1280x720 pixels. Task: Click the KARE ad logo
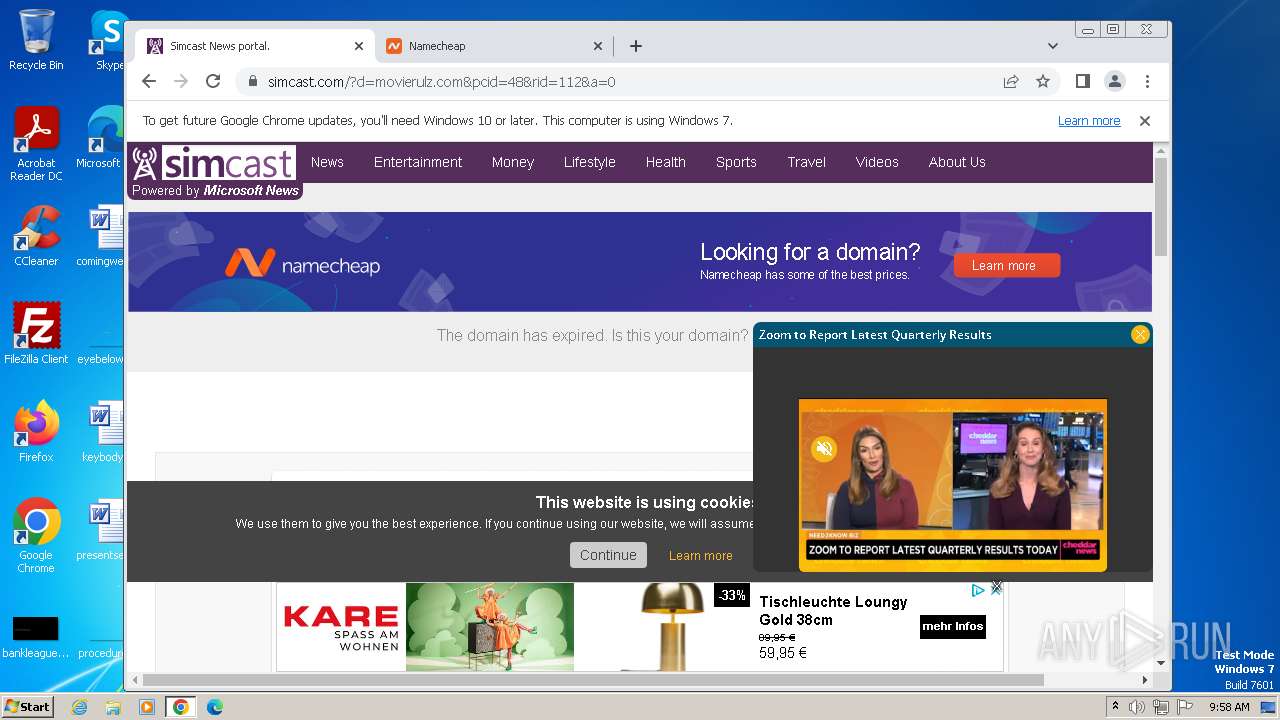point(341,627)
